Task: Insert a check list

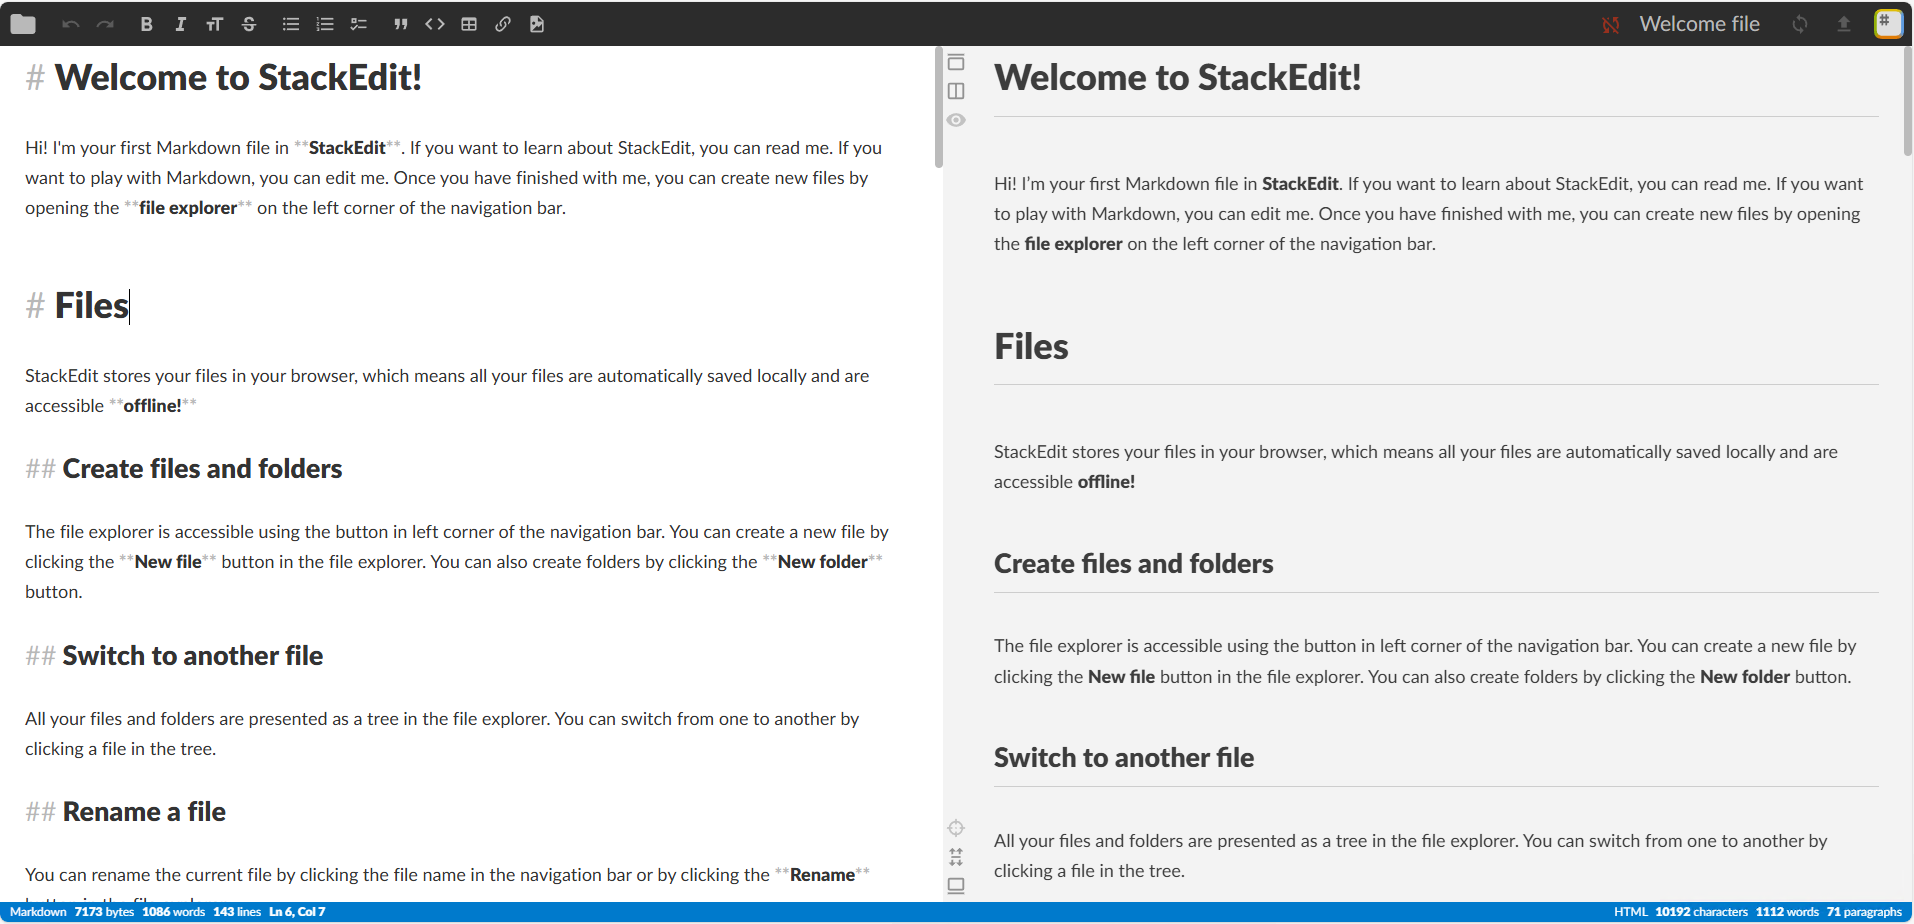Action: pyautogui.click(x=359, y=24)
